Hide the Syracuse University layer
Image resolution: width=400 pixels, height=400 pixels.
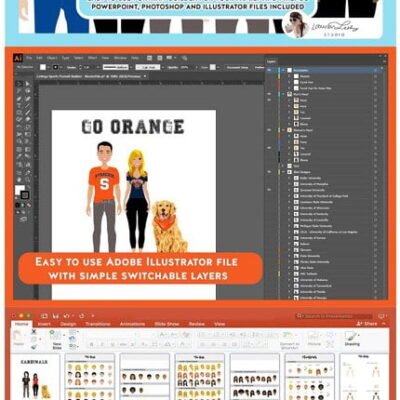[x=269, y=190]
